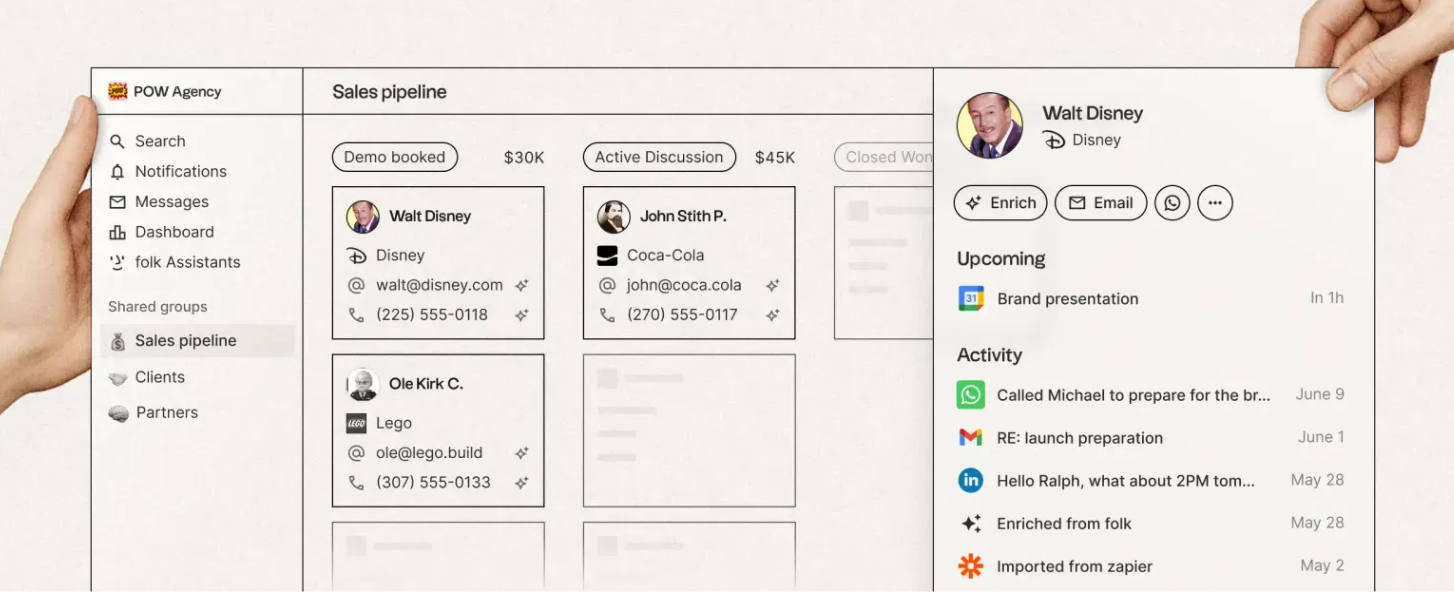
Task: Open the Walt Disney card avatar
Action: click(363, 216)
